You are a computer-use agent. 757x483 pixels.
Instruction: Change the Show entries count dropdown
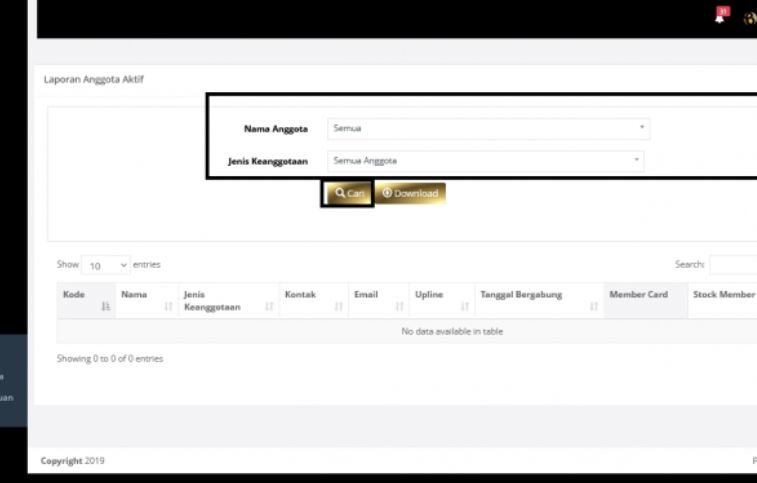pyautogui.click(x=106, y=265)
